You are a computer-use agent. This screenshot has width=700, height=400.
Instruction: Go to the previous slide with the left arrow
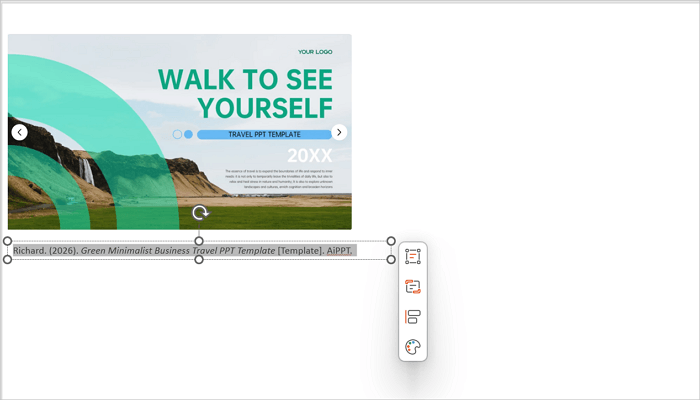click(19, 132)
